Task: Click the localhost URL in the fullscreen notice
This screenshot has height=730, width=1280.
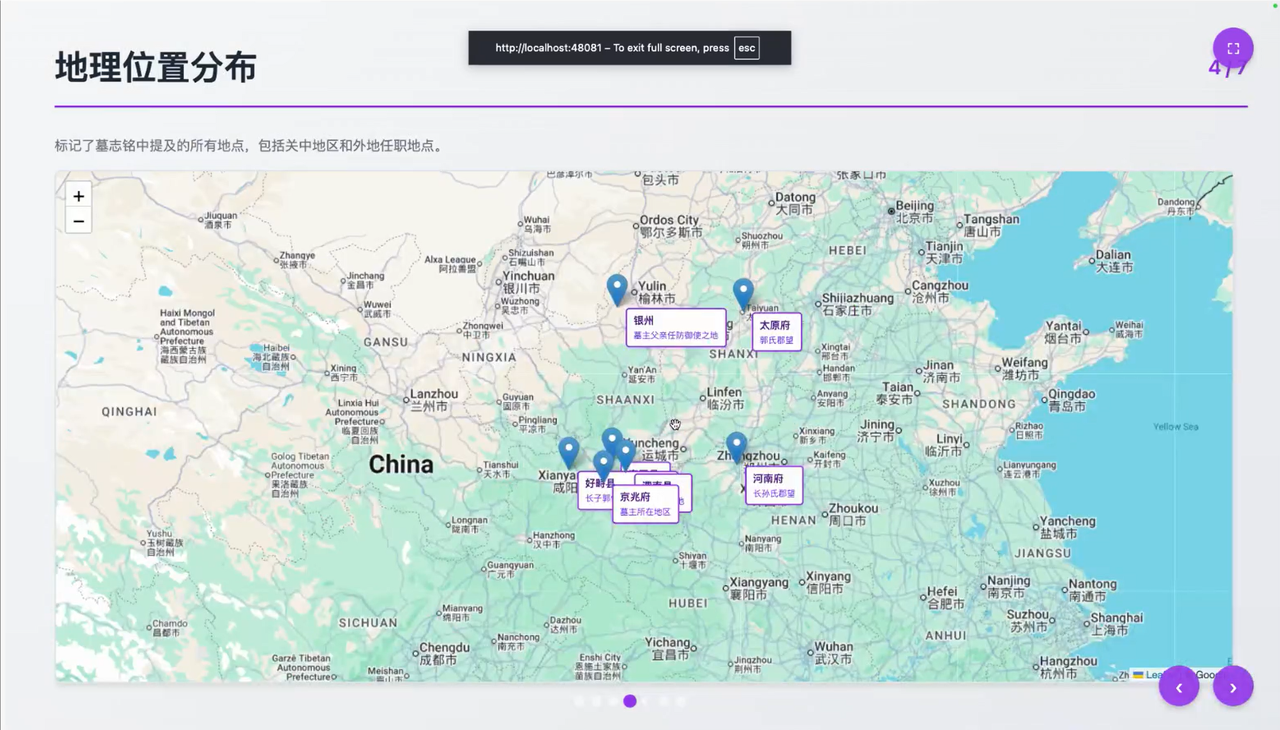Action: pyautogui.click(x=551, y=47)
